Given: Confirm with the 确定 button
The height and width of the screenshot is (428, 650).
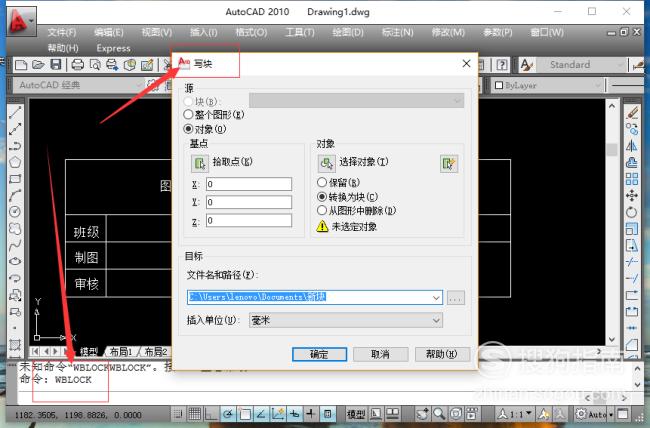Looking at the screenshot, I should click(319, 354).
